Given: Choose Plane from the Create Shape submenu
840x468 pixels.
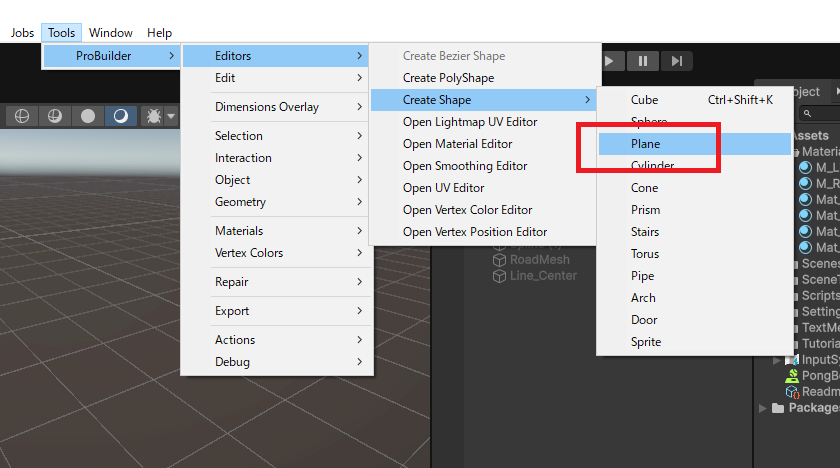Looking at the screenshot, I should point(645,144).
